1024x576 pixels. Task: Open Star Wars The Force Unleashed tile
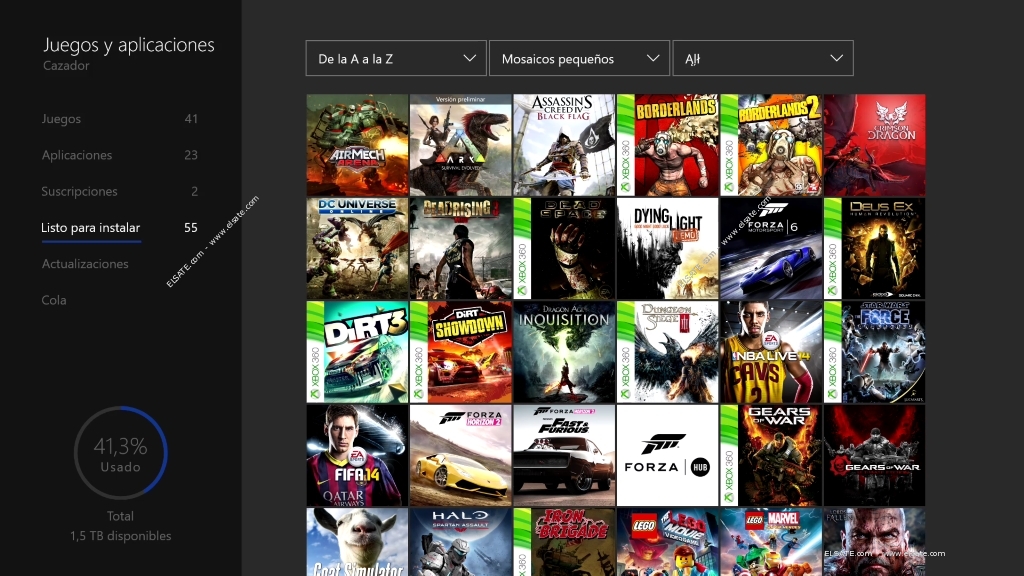874,352
